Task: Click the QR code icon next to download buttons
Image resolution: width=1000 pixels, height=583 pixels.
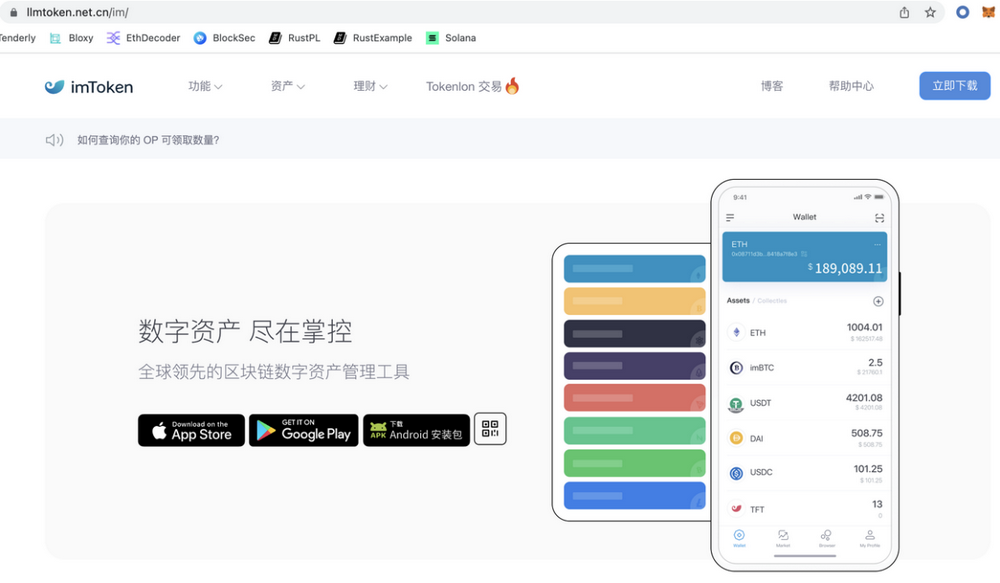Action: click(490, 428)
